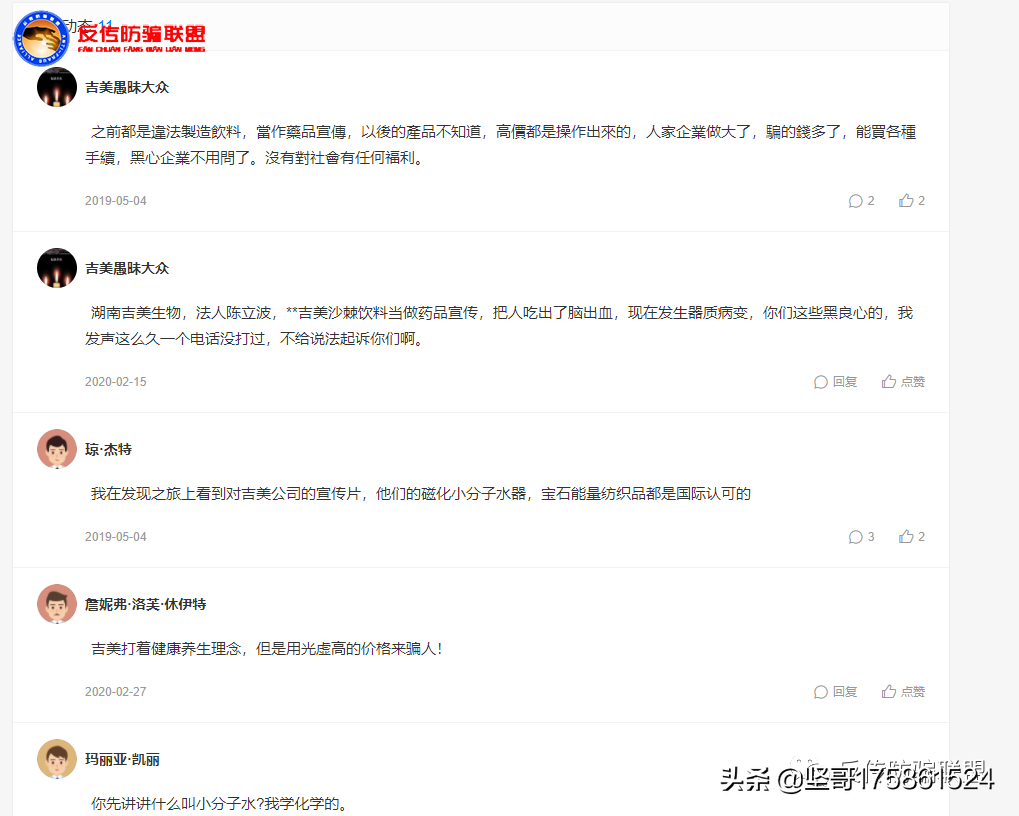1019x816 pixels.
Task: Click the date 2020-02-27
Action: 116,692
